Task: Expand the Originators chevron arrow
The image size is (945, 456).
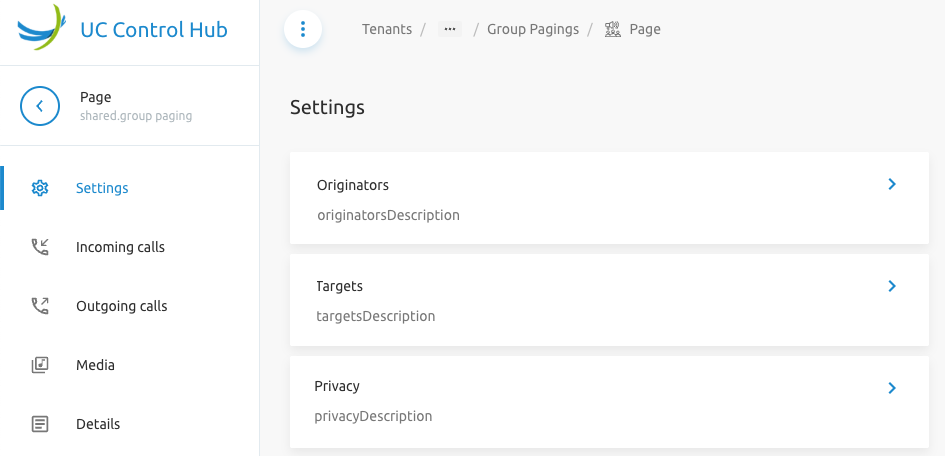Action: [892, 184]
